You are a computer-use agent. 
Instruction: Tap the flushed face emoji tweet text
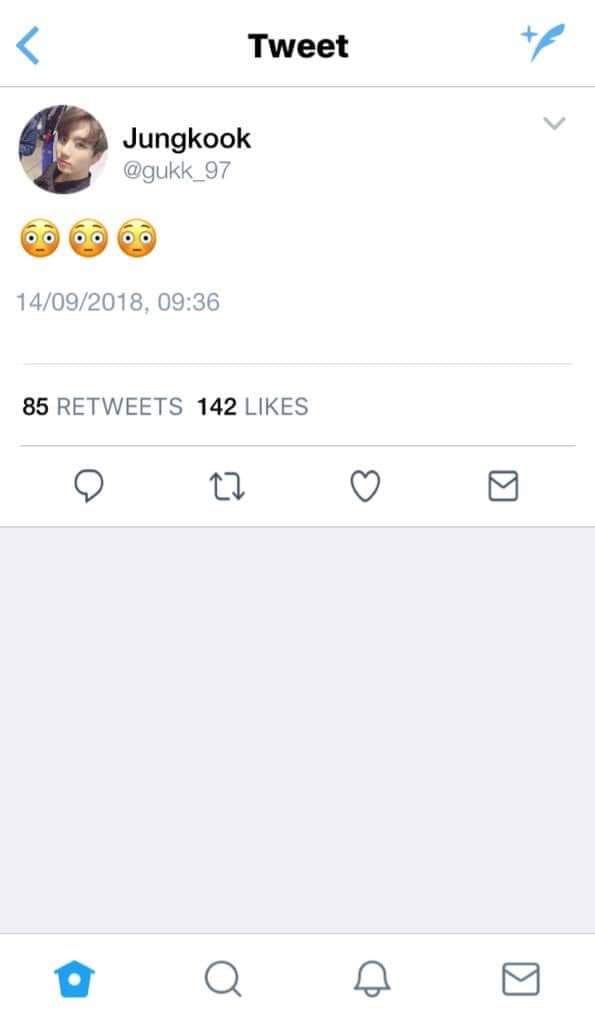[88, 238]
